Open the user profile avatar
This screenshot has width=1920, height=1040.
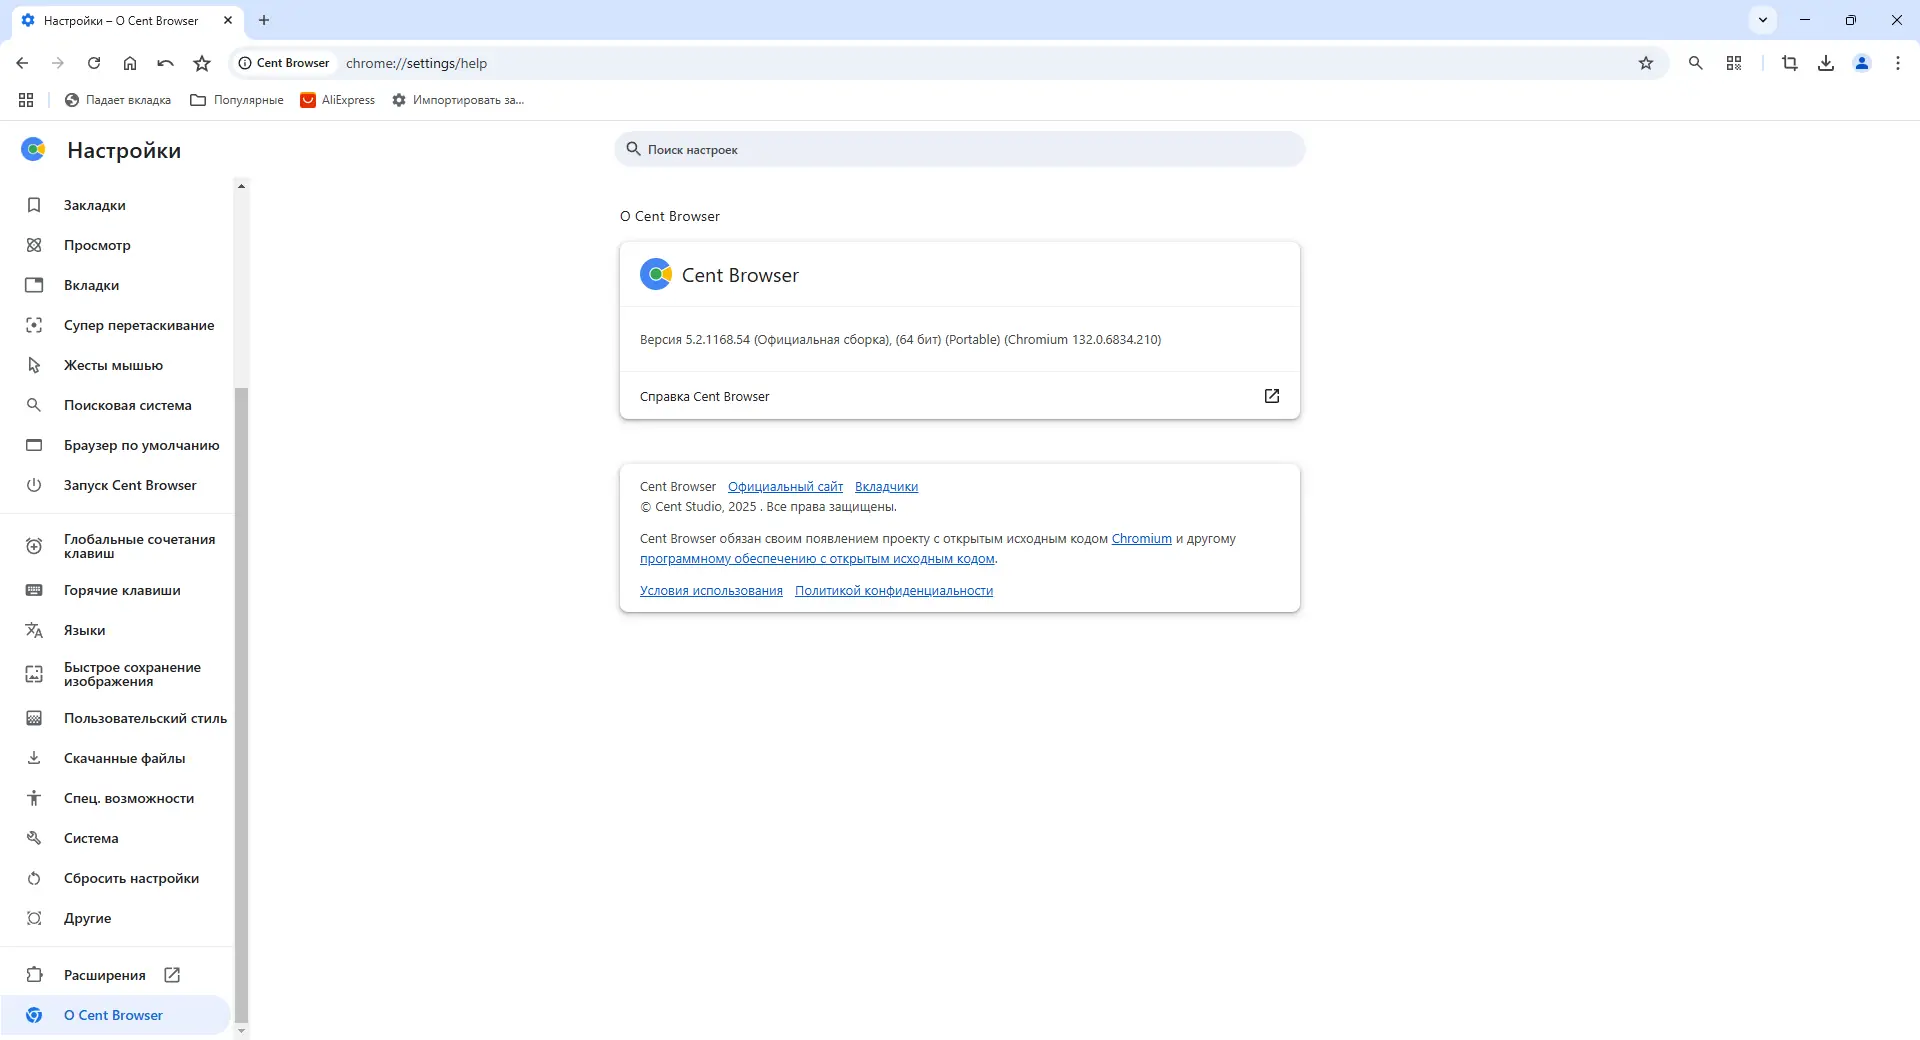click(1862, 63)
